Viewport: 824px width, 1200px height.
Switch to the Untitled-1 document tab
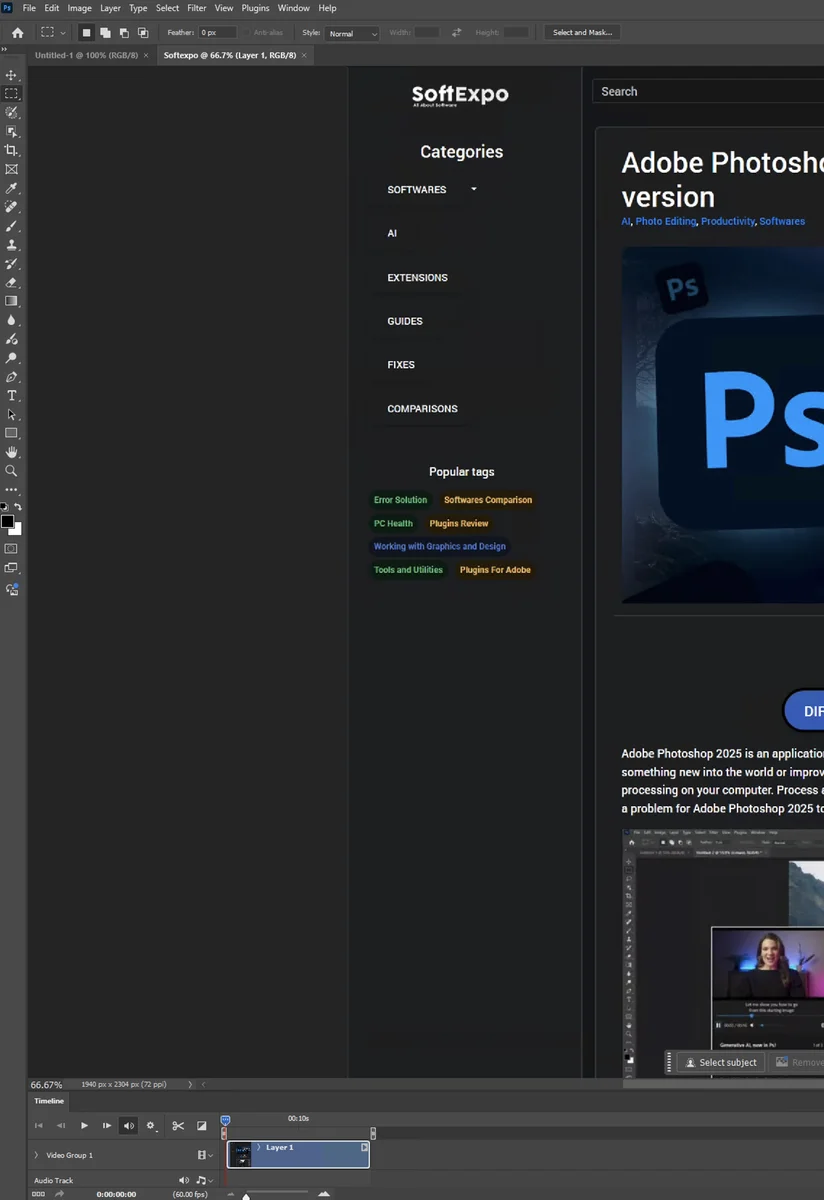pyautogui.click(x=85, y=55)
